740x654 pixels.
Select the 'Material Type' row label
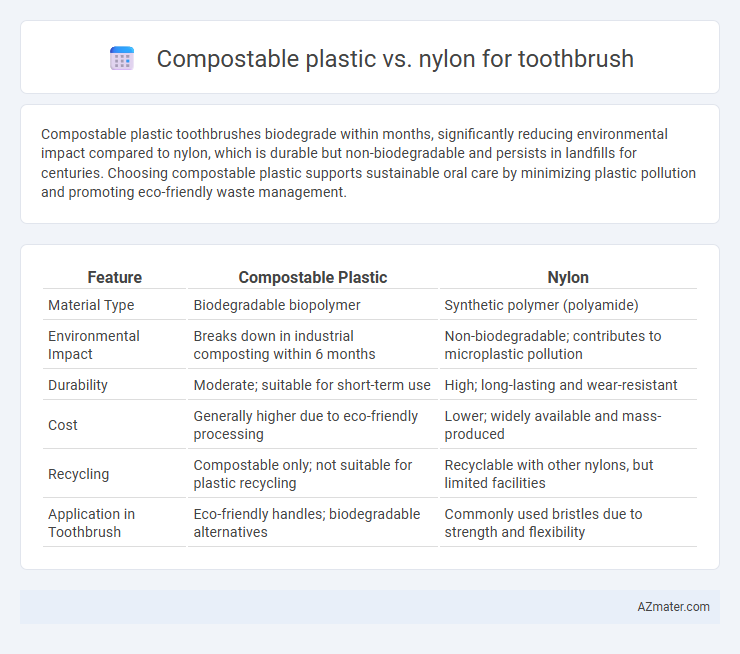click(91, 305)
